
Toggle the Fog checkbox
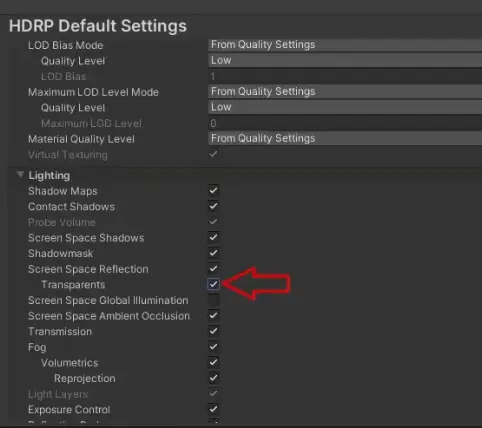point(213,347)
